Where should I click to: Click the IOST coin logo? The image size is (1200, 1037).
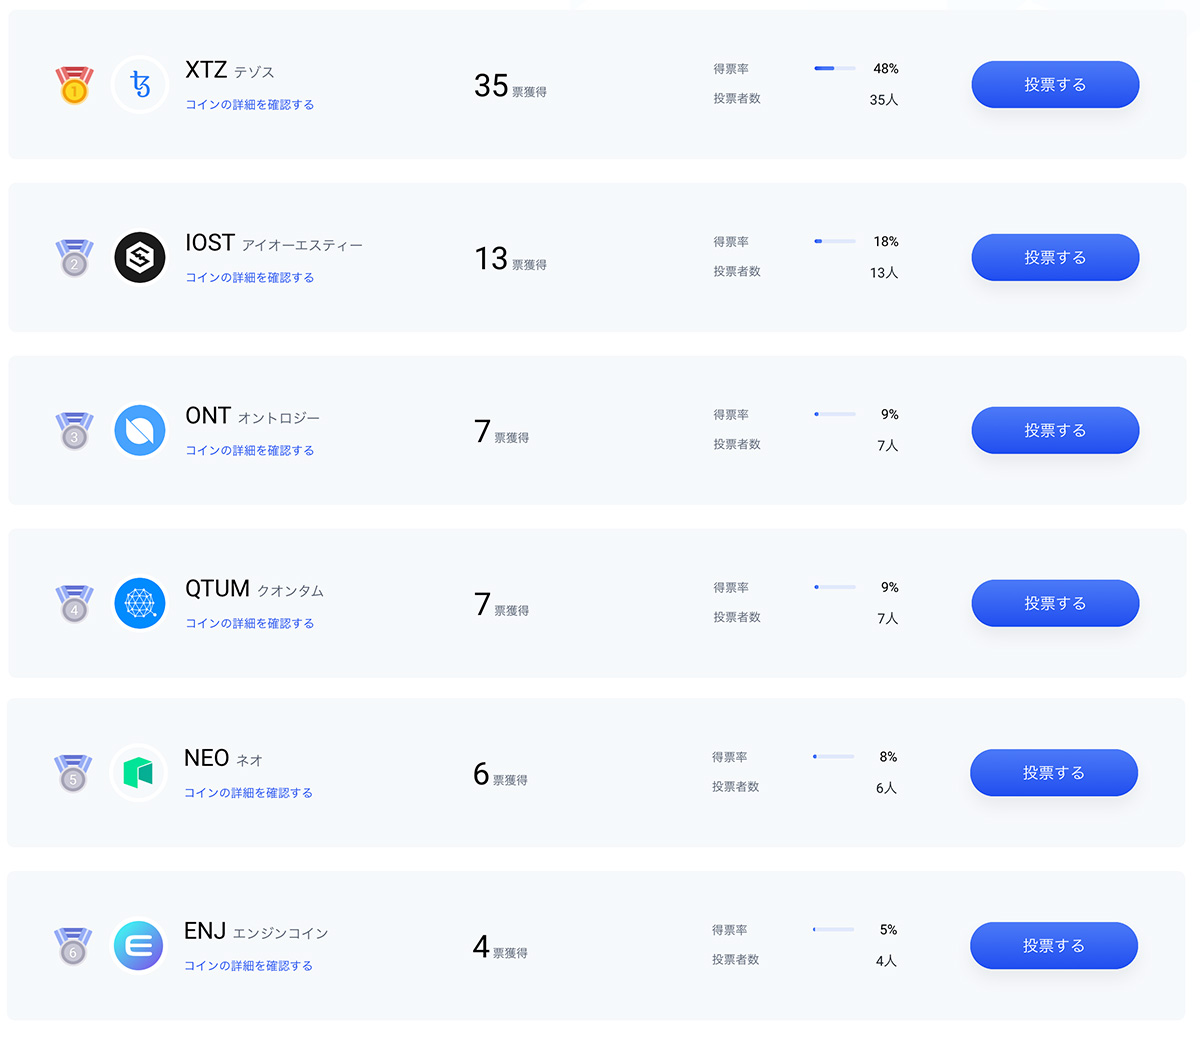coord(140,258)
